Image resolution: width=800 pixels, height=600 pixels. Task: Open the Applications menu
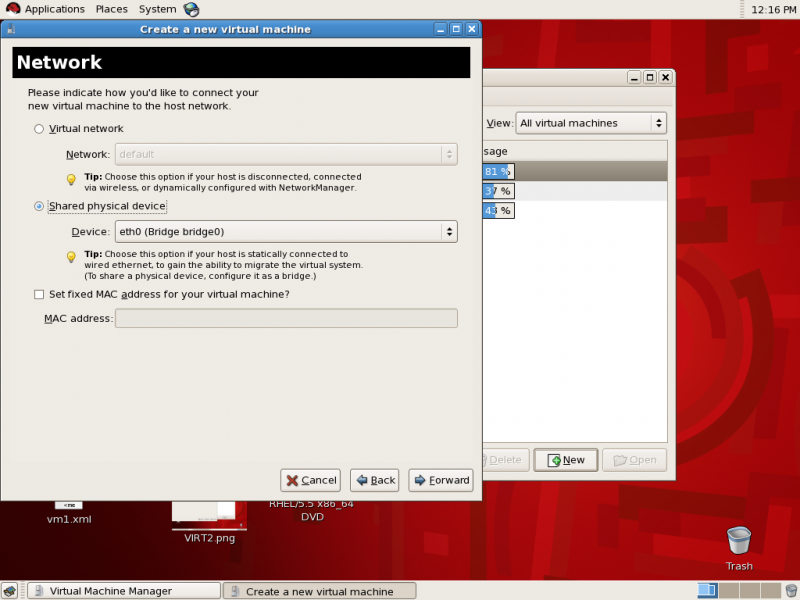tap(55, 9)
